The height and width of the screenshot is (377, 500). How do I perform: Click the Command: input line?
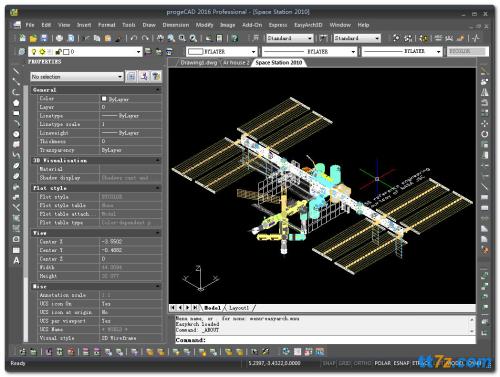tap(325, 340)
